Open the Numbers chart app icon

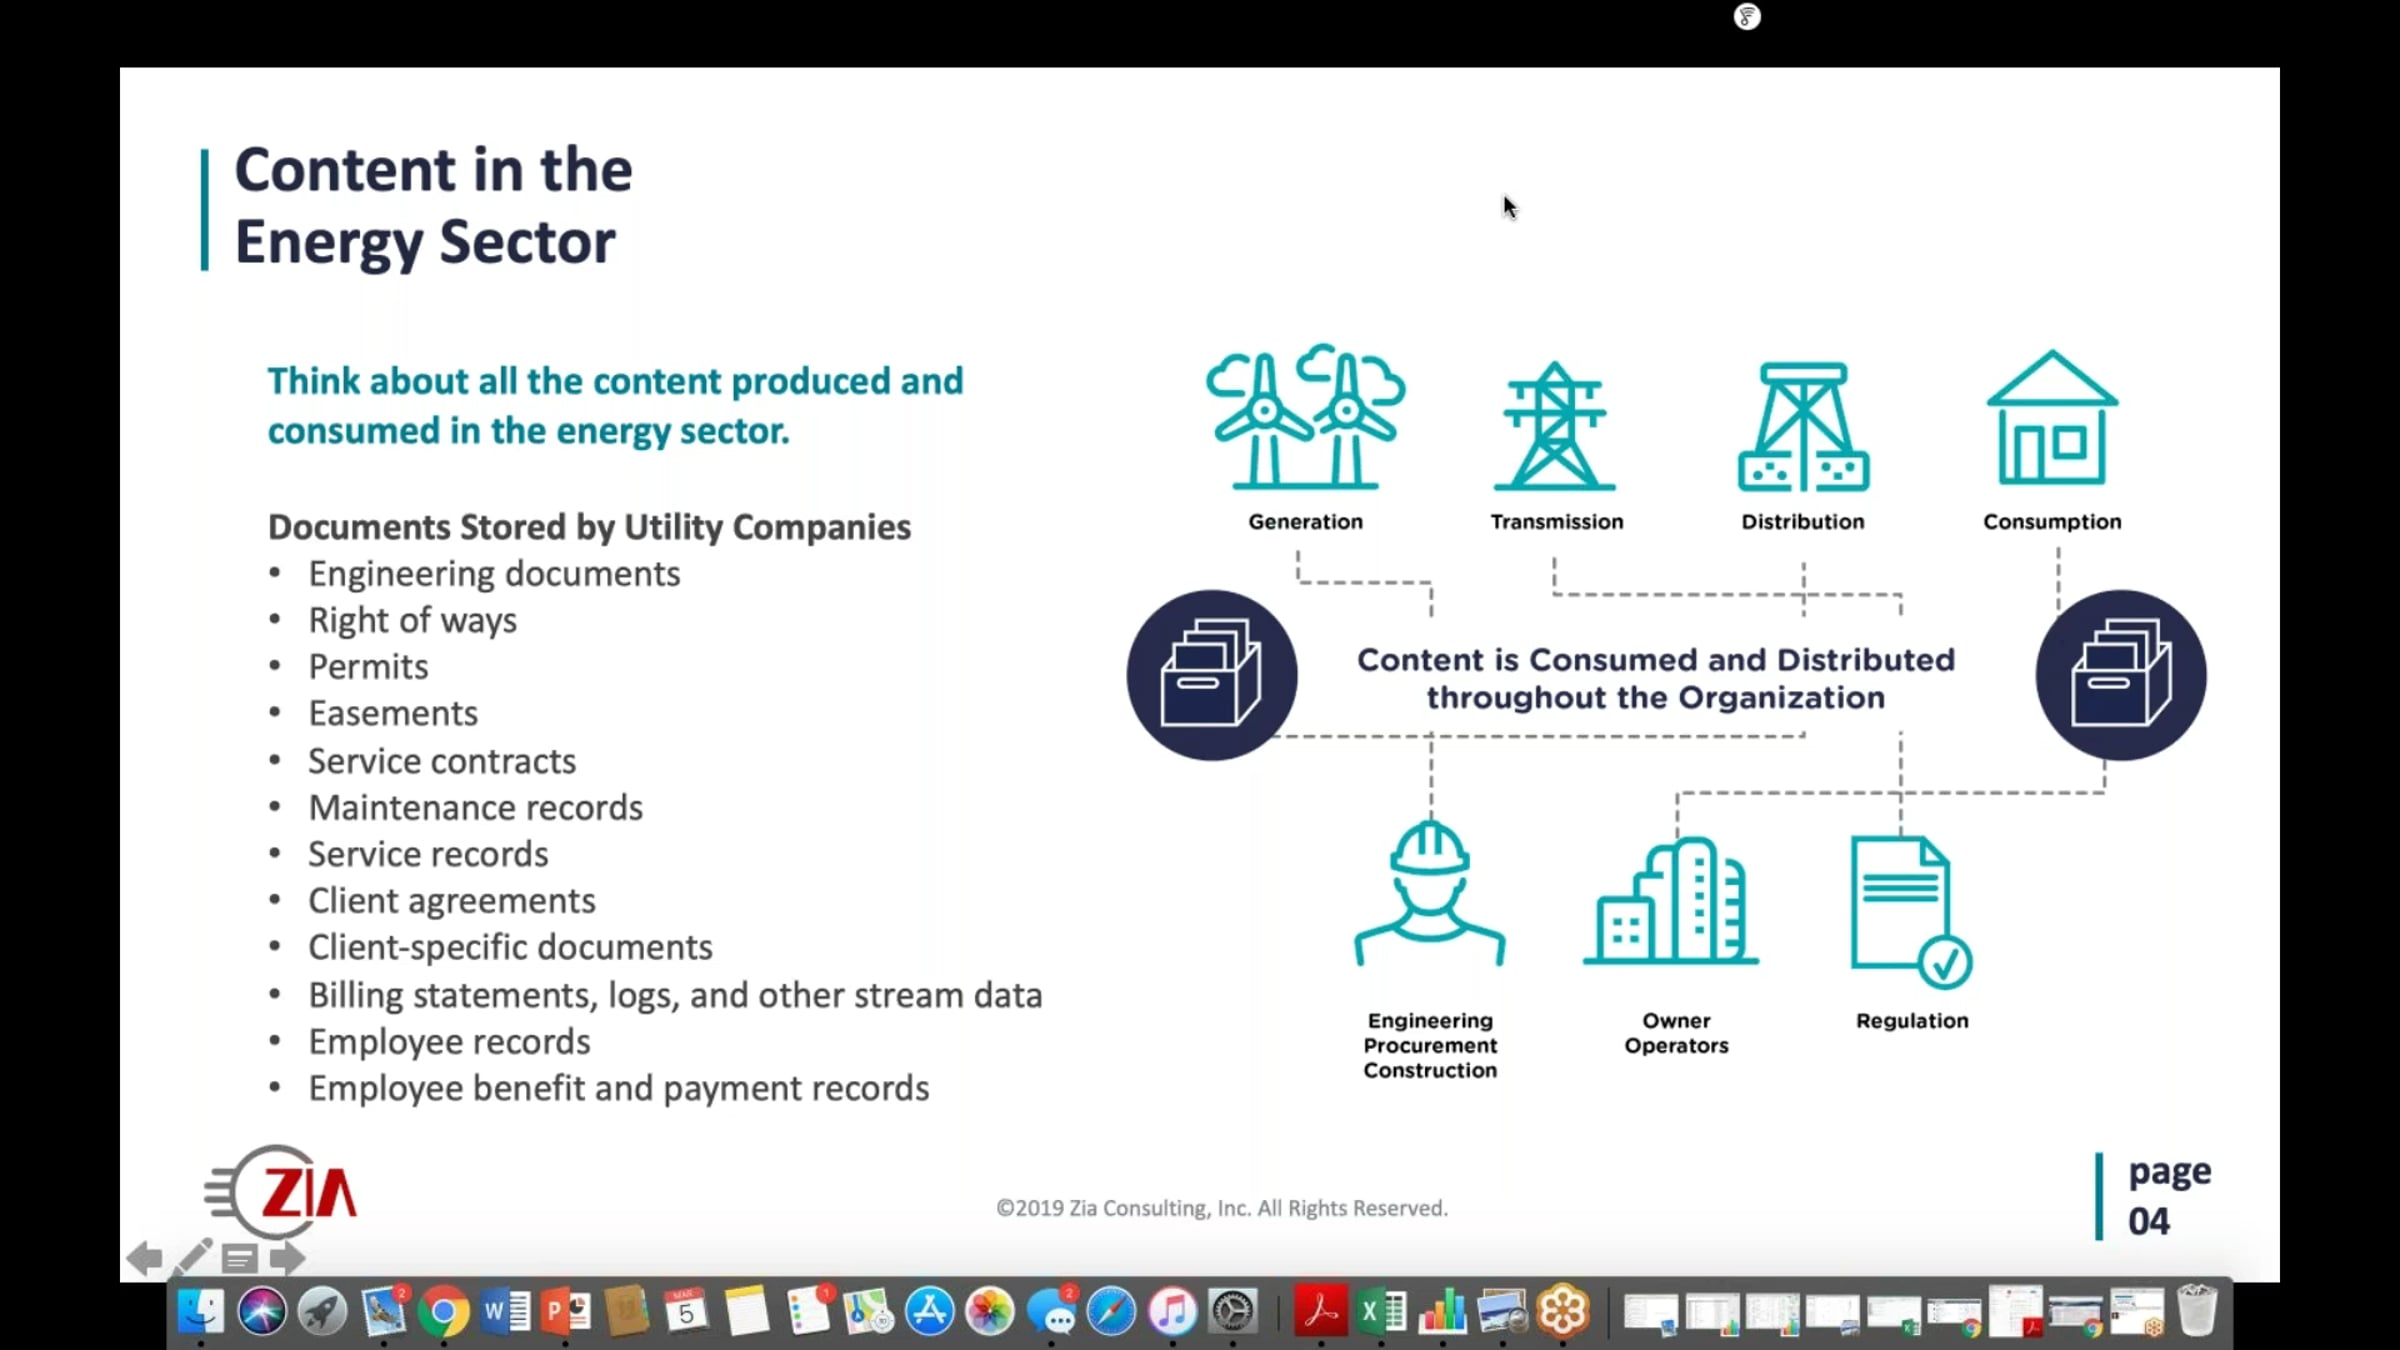pyautogui.click(x=1443, y=1312)
